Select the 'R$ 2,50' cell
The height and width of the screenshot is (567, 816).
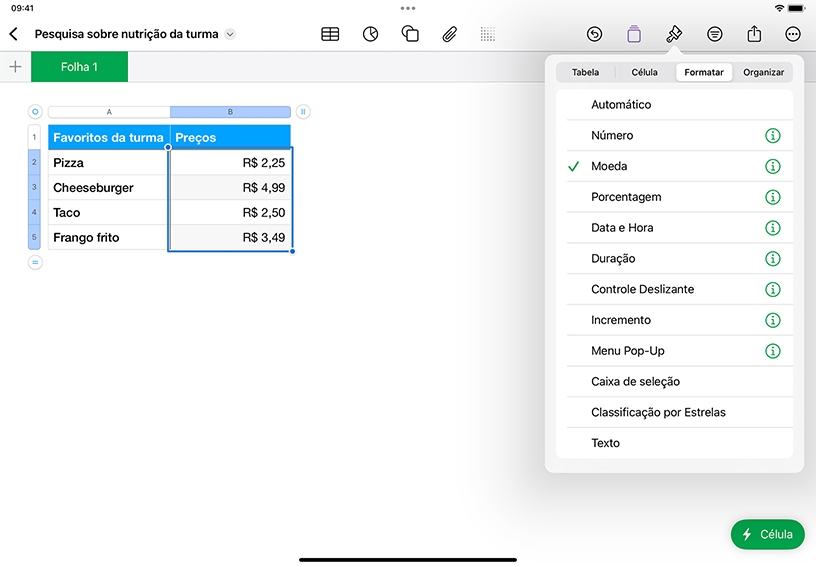[230, 212]
